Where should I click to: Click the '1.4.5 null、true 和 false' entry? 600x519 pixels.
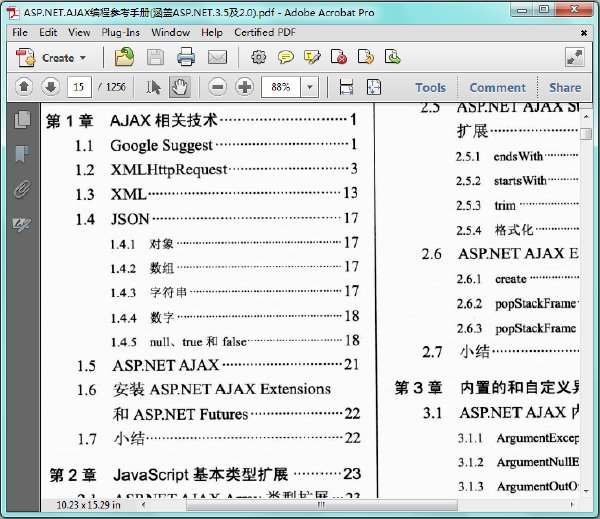pyautogui.click(x=235, y=341)
